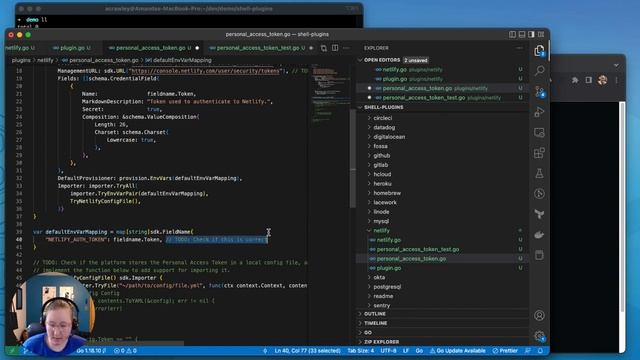640x360 pixels.
Task: Open the browser side panel icon
Action: pyautogui.click(x=589, y=80)
